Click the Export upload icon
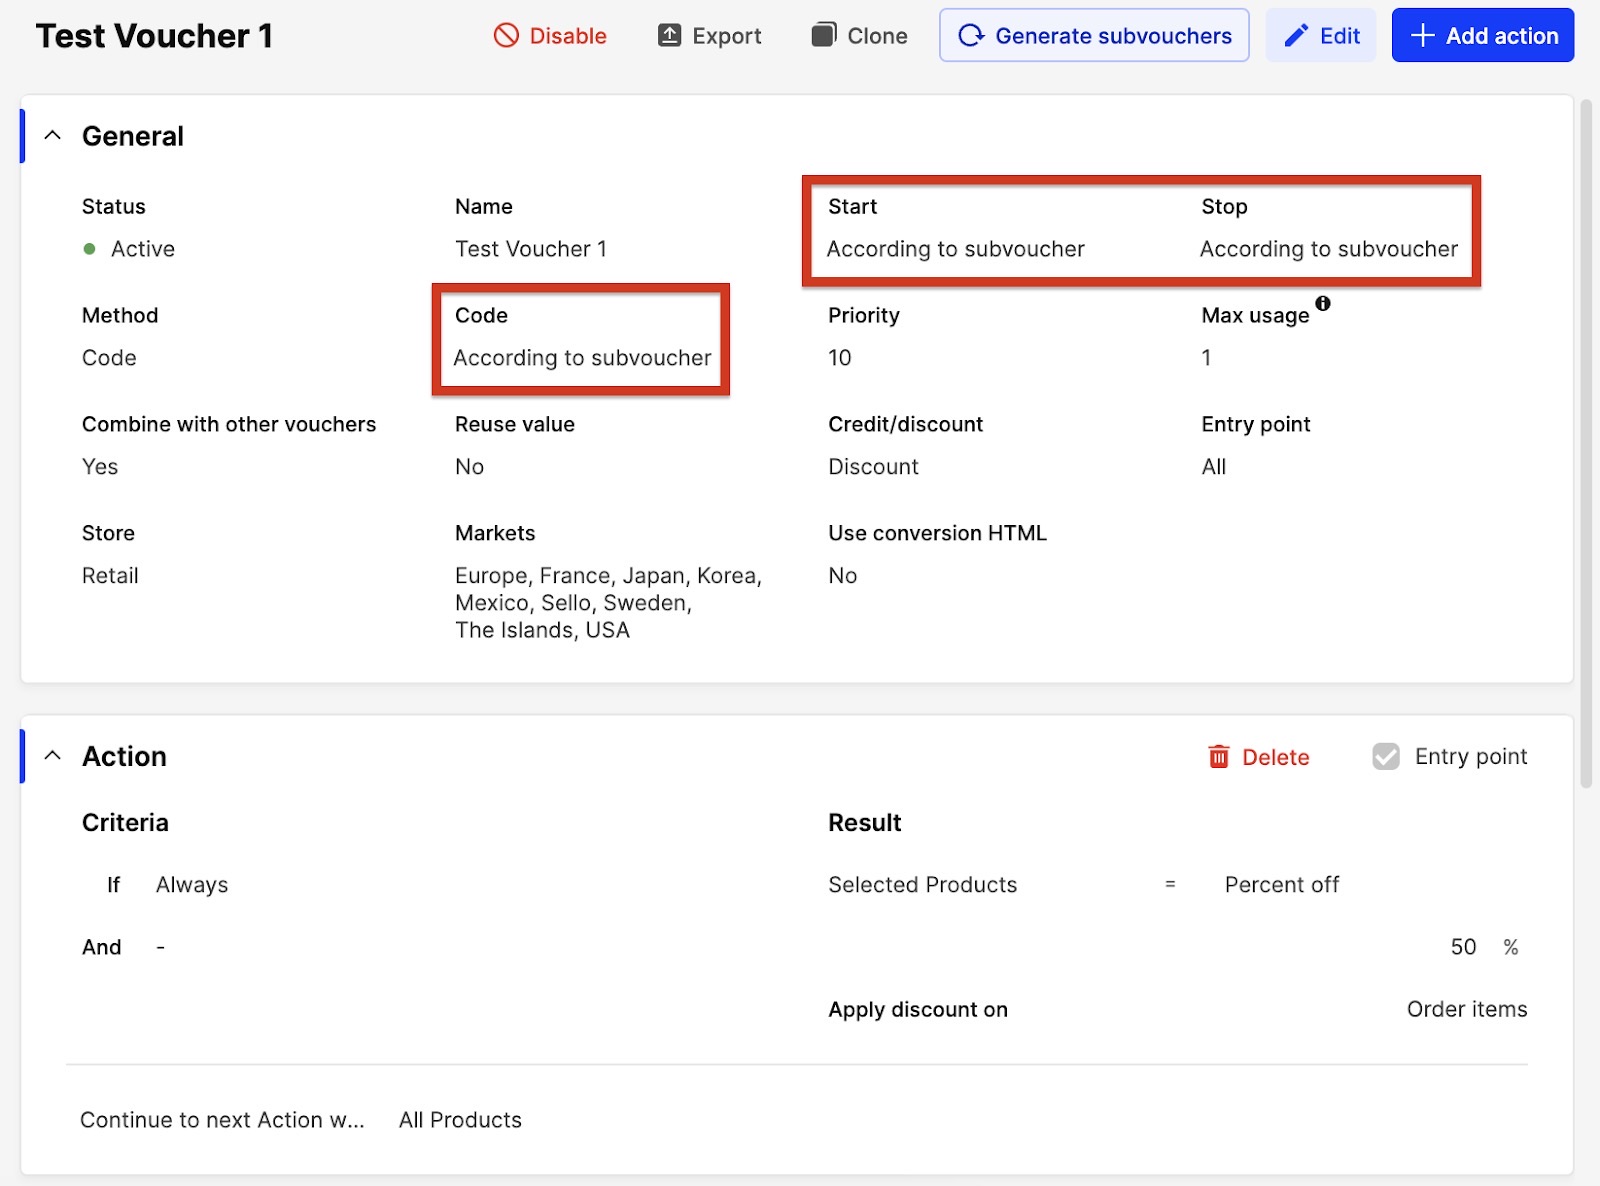Viewport: 1600px width, 1186px height. (x=669, y=36)
